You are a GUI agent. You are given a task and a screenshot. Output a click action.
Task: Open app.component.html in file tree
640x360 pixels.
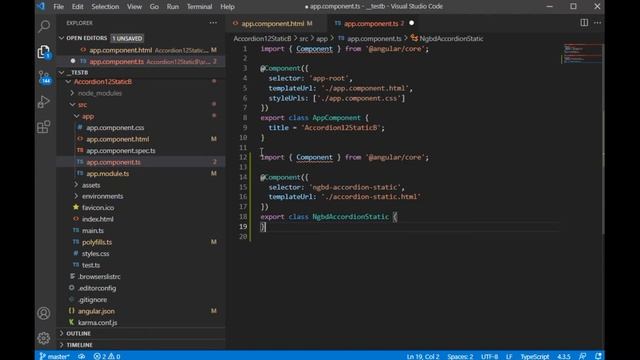(118, 139)
